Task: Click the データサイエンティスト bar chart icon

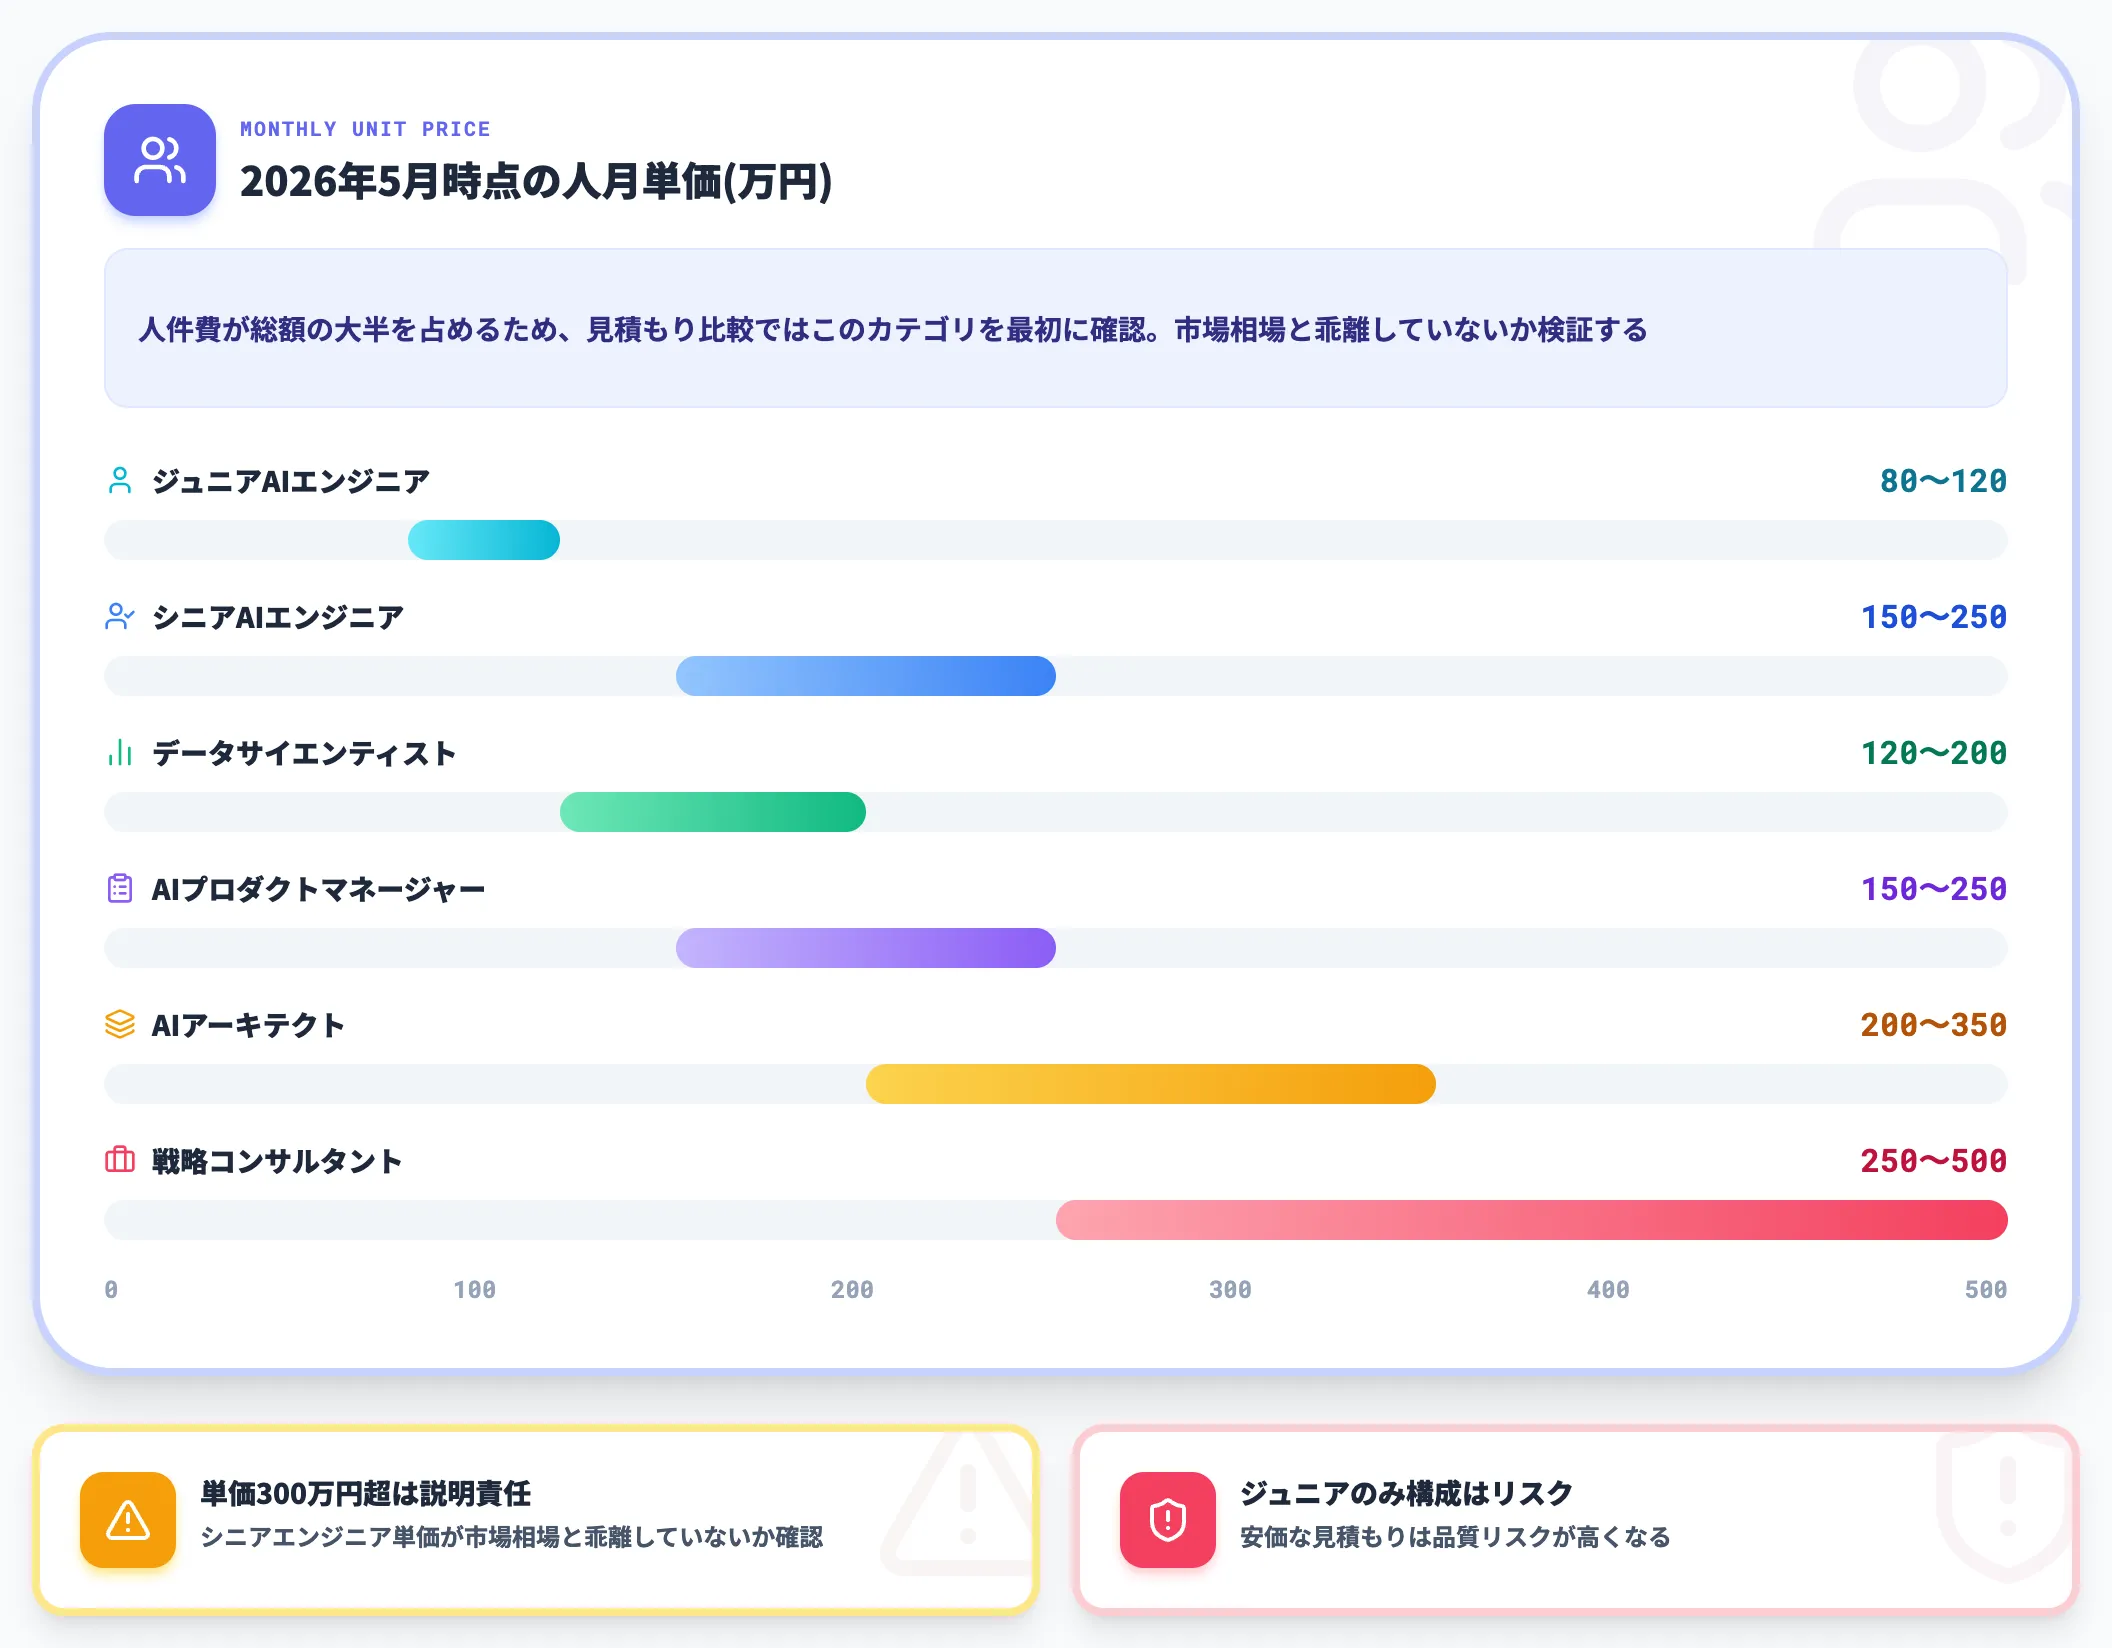Action: 120,753
